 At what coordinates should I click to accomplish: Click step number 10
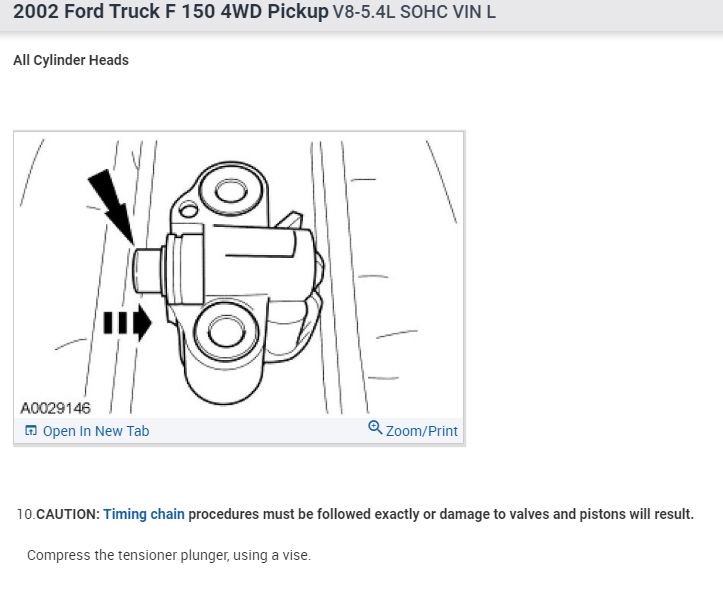[26, 514]
